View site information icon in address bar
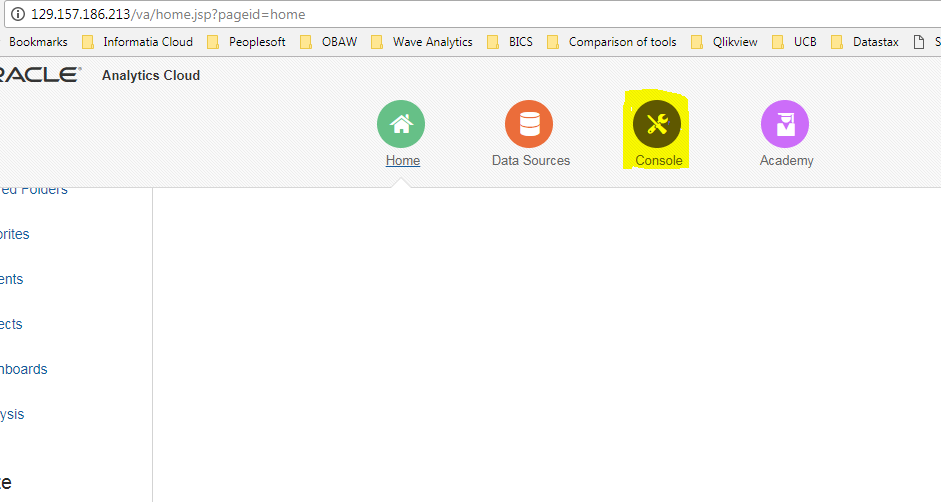This screenshot has height=502, width=941. 17,15
